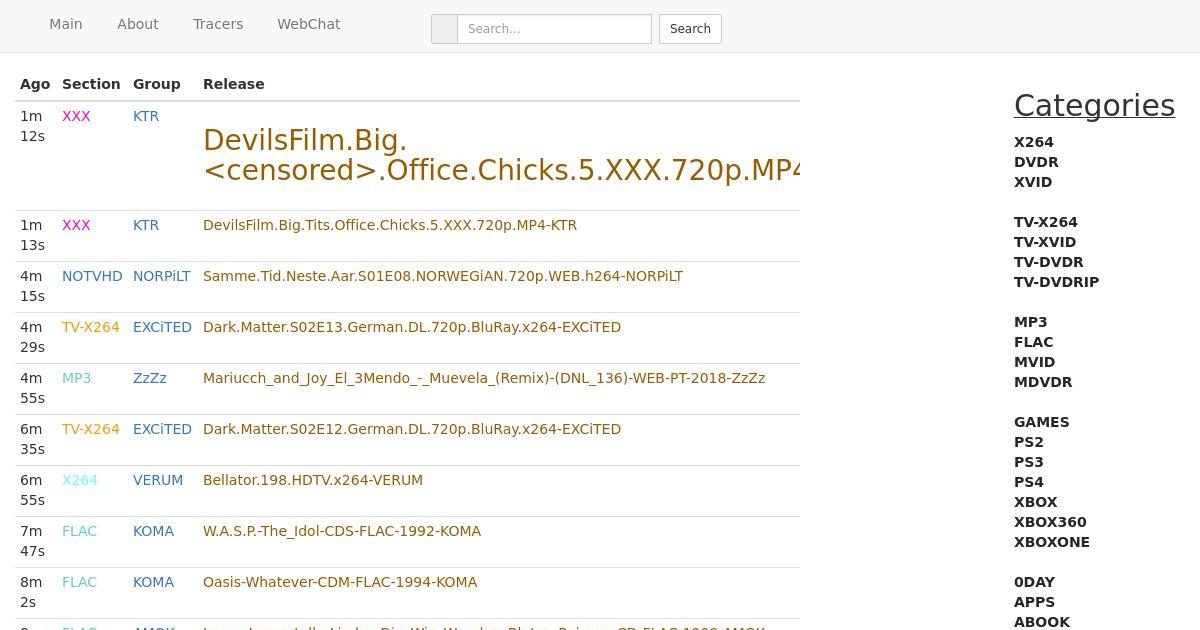Open Bellator.198.HDTV.x264-VERUM release
Viewport: 1200px width, 630px height.
(x=313, y=480)
